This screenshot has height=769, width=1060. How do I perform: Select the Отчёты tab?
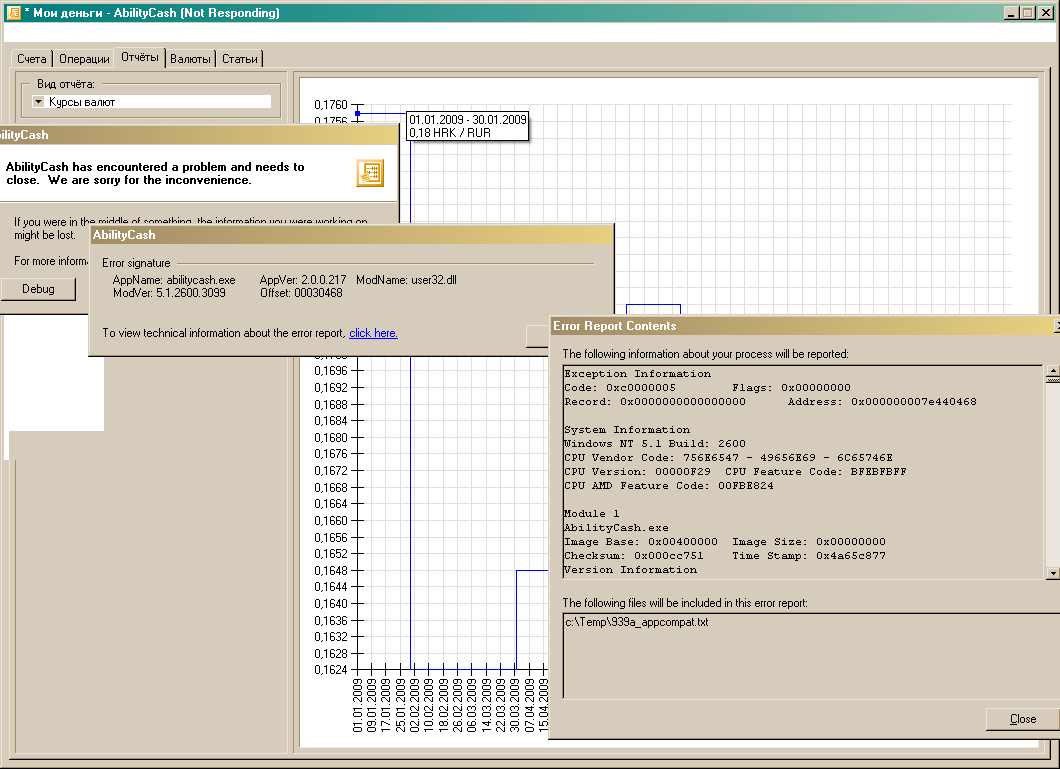(140, 58)
